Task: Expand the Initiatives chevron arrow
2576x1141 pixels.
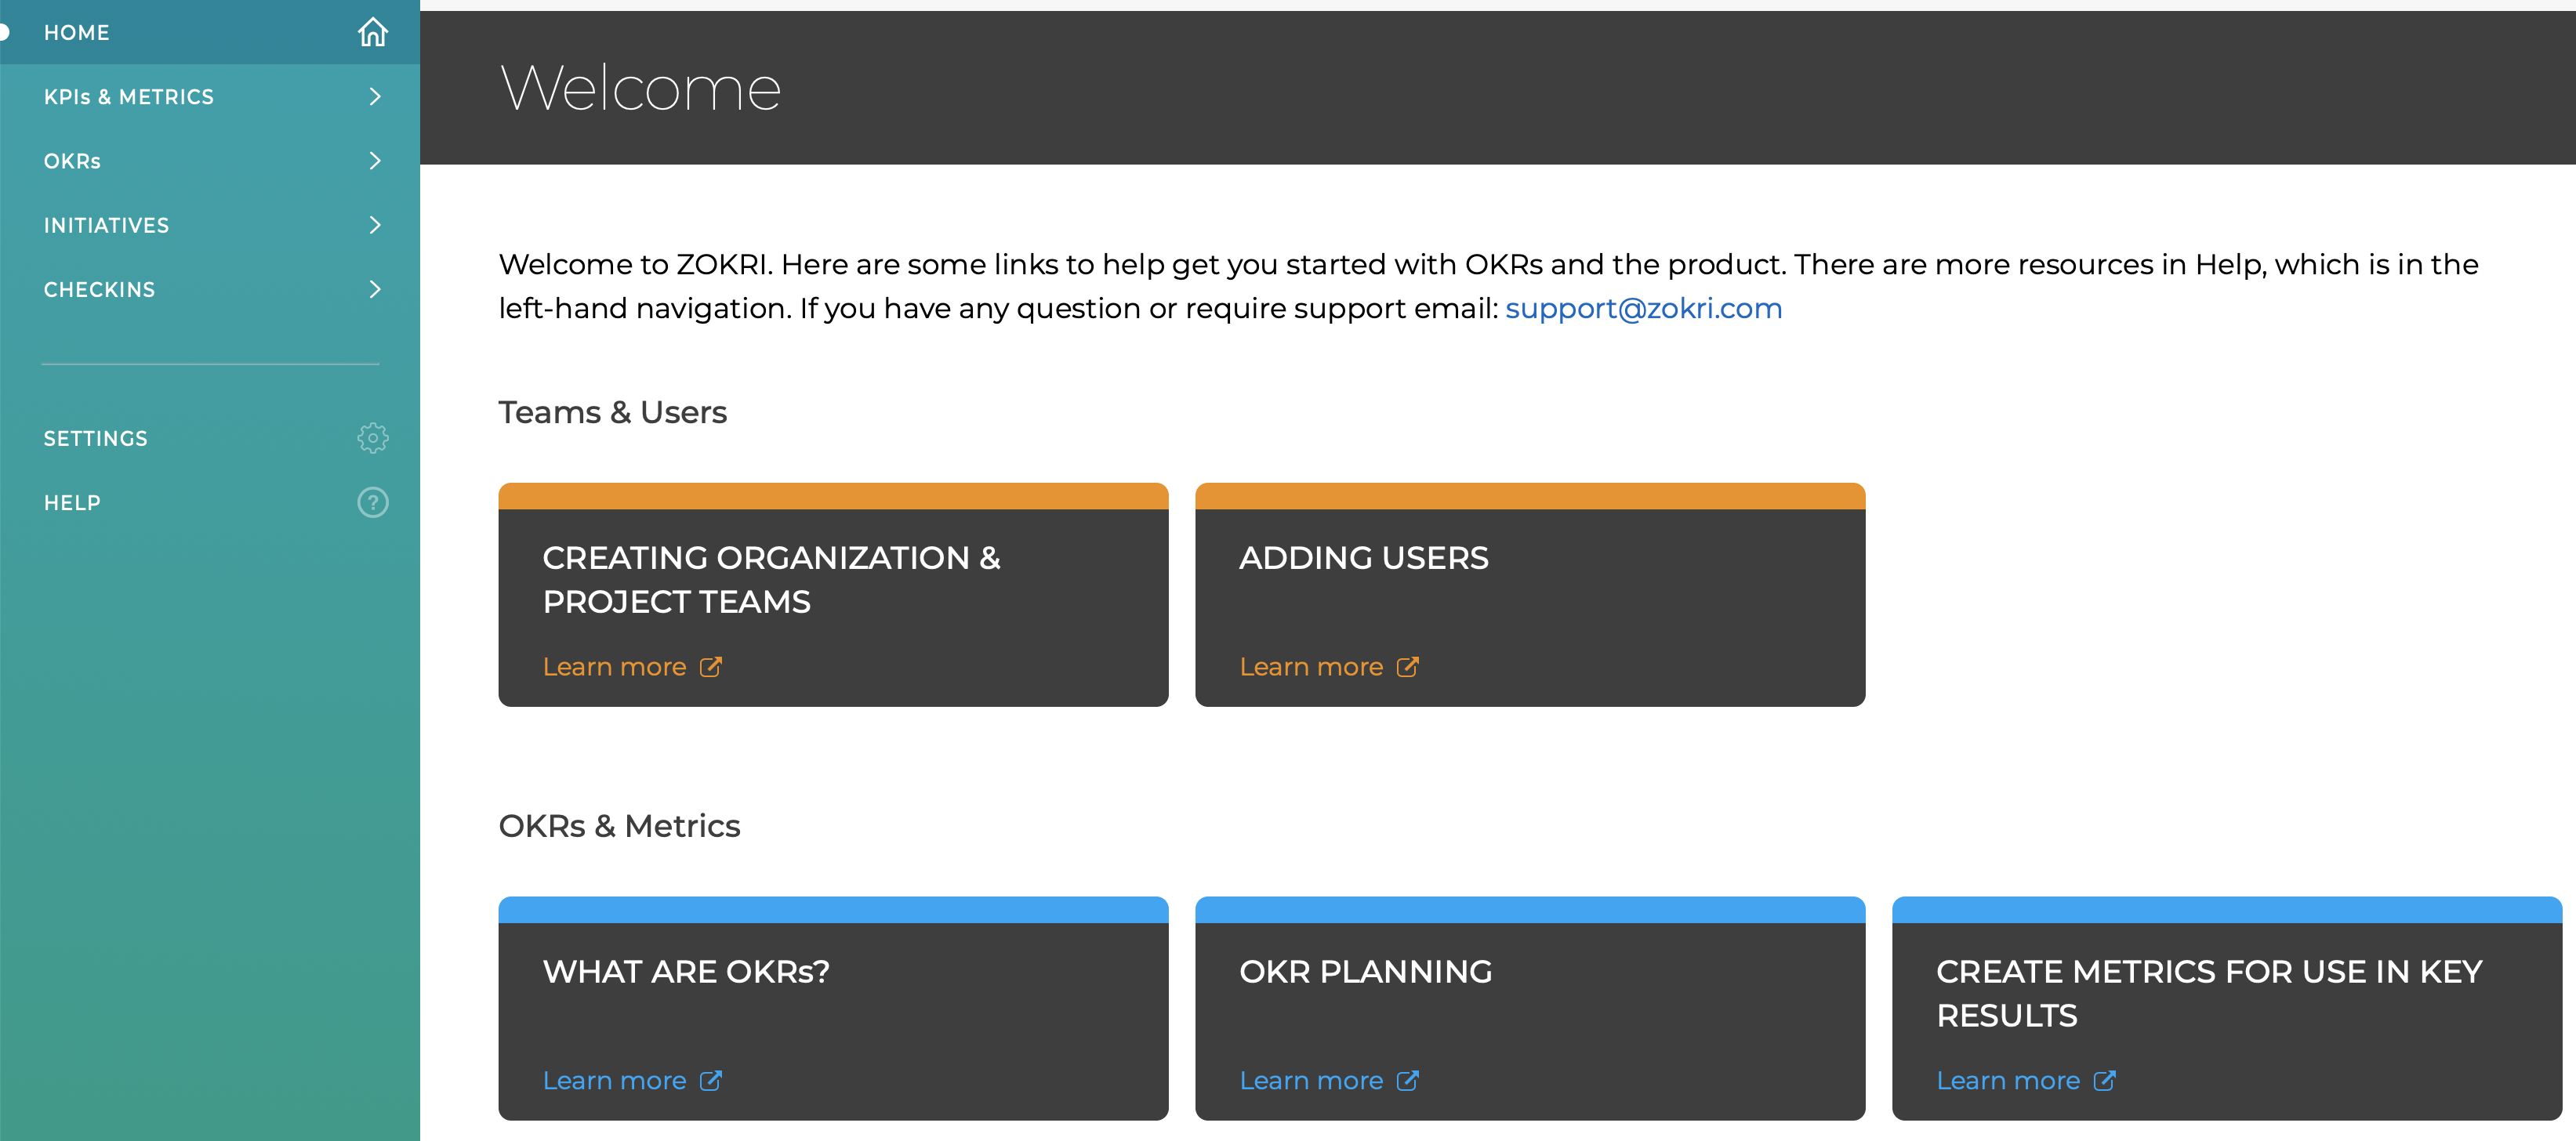Action: [375, 225]
